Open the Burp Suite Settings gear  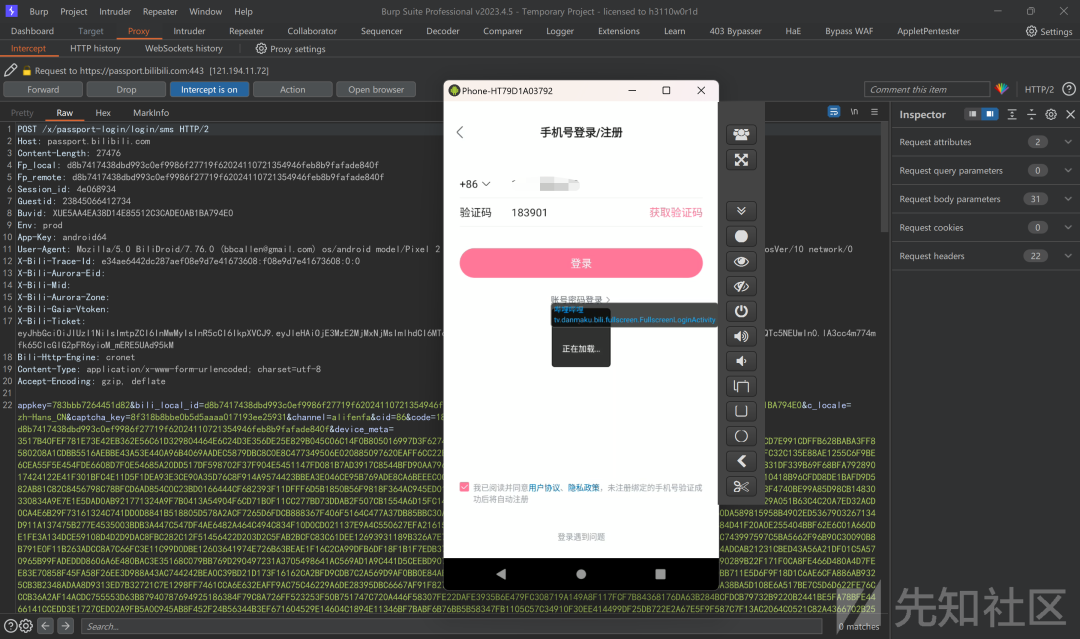1048,31
